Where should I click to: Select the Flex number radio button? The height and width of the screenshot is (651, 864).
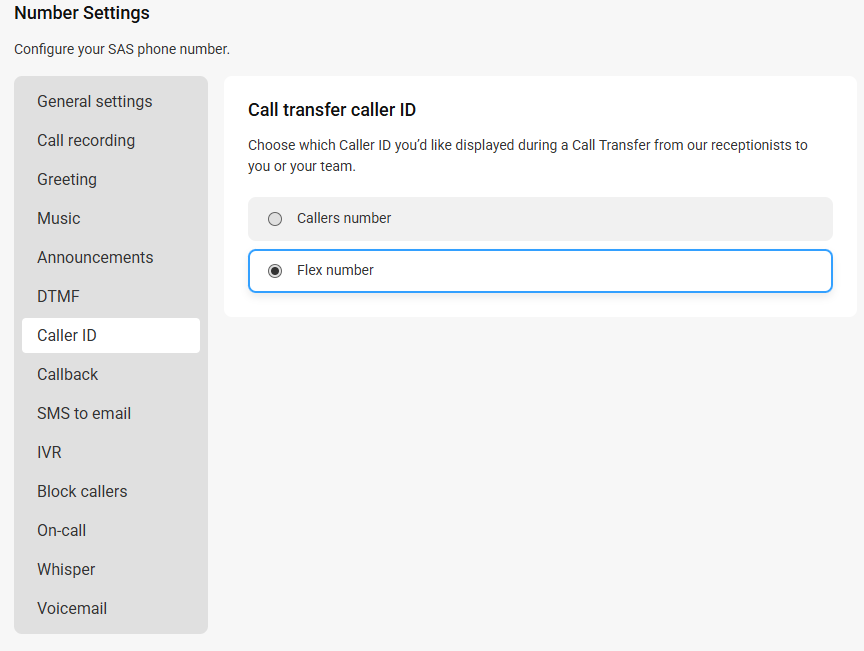tap(275, 271)
